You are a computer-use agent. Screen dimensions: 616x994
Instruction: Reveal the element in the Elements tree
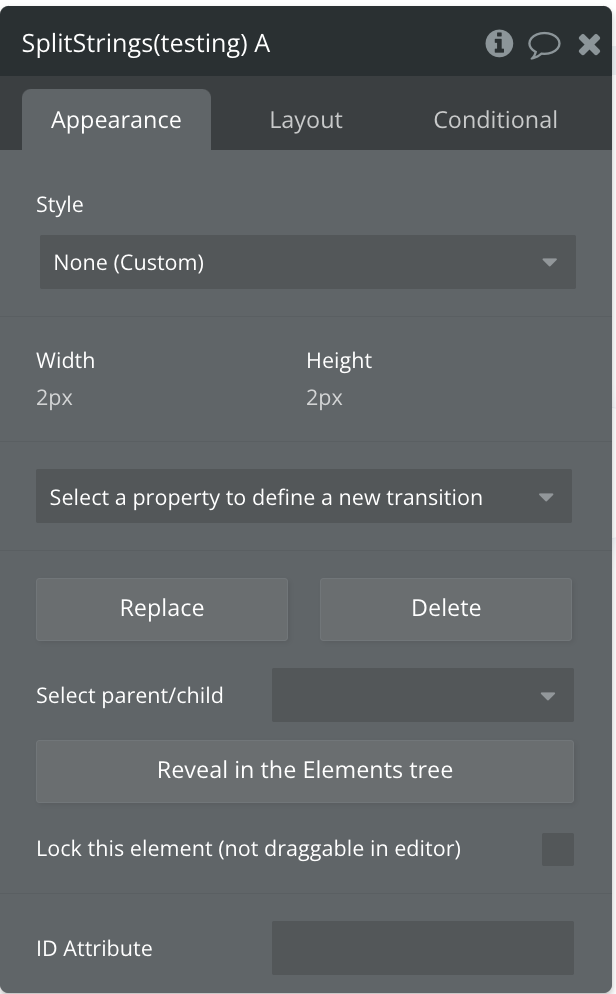[x=305, y=770]
